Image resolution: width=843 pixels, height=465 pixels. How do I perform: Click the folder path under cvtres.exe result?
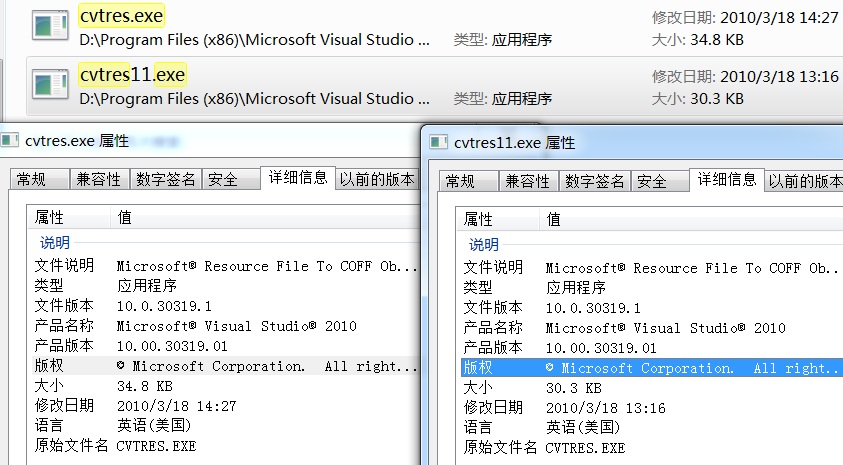click(254, 40)
